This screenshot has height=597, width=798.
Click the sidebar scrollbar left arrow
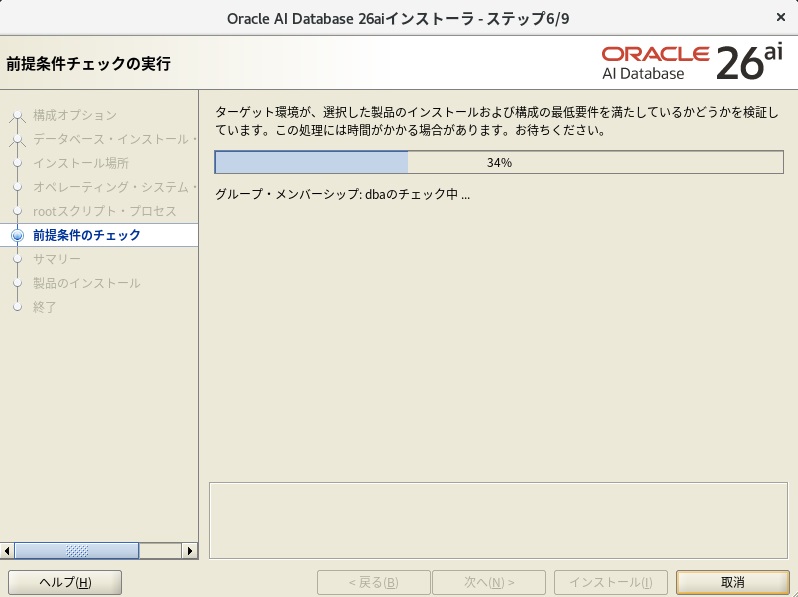tap(7, 550)
